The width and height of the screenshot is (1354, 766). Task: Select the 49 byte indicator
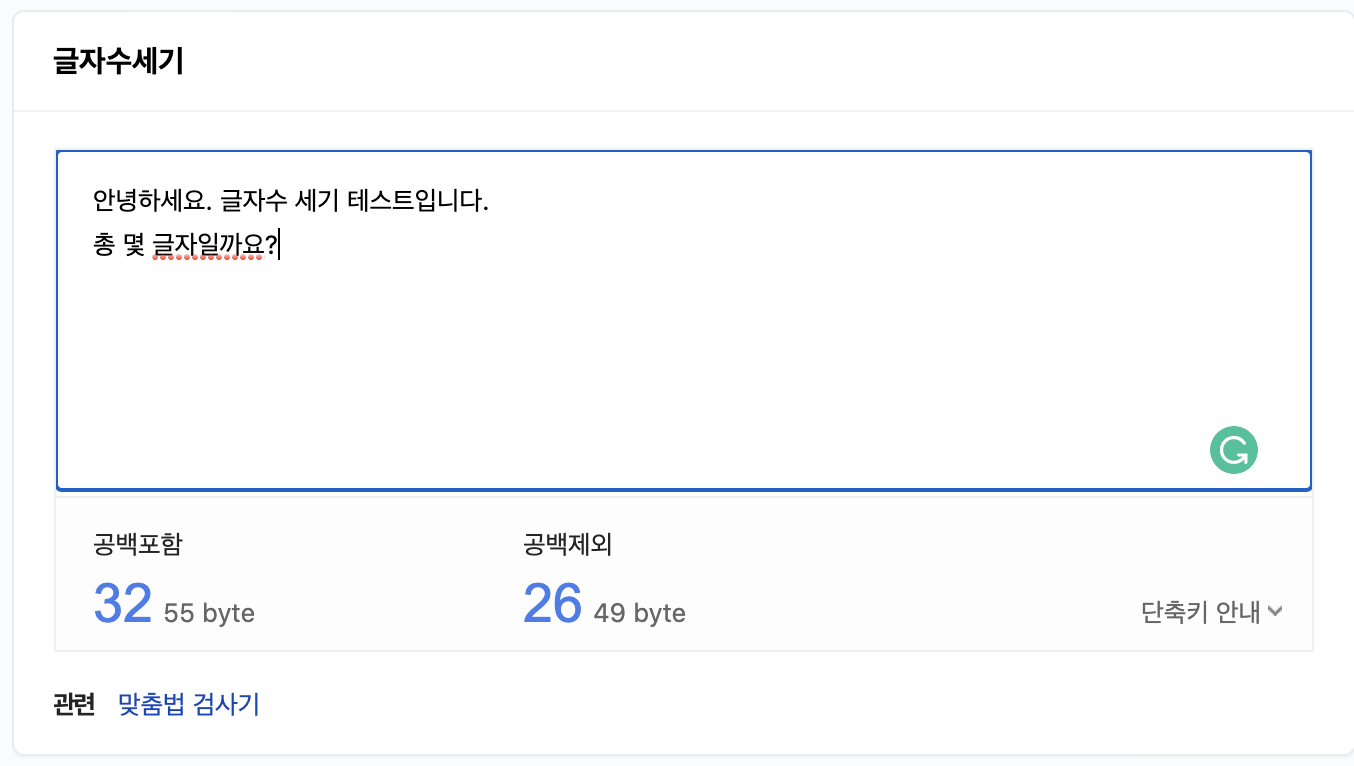(x=639, y=613)
